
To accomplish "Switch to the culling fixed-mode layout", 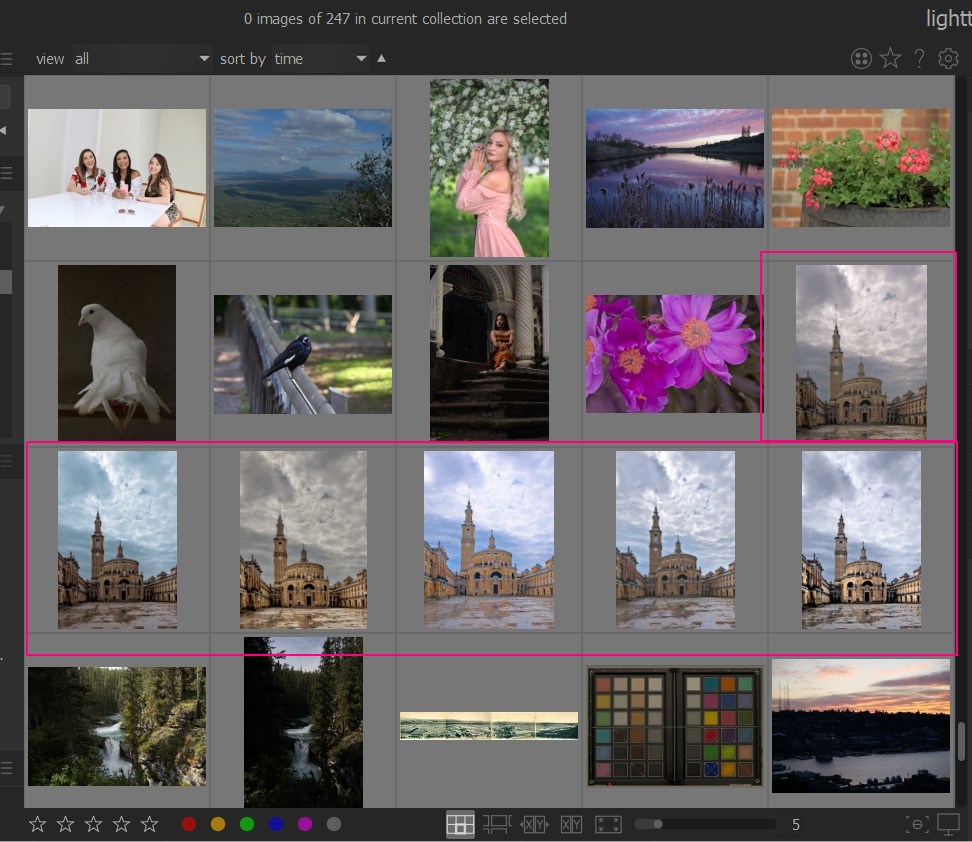I will tap(534, 825).
